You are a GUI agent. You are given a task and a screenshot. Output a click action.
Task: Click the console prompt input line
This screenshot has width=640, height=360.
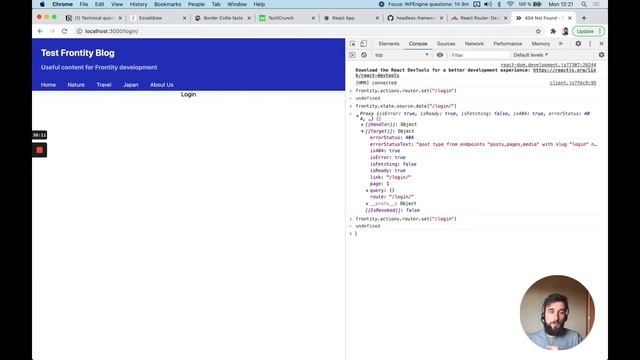(478, 233)
